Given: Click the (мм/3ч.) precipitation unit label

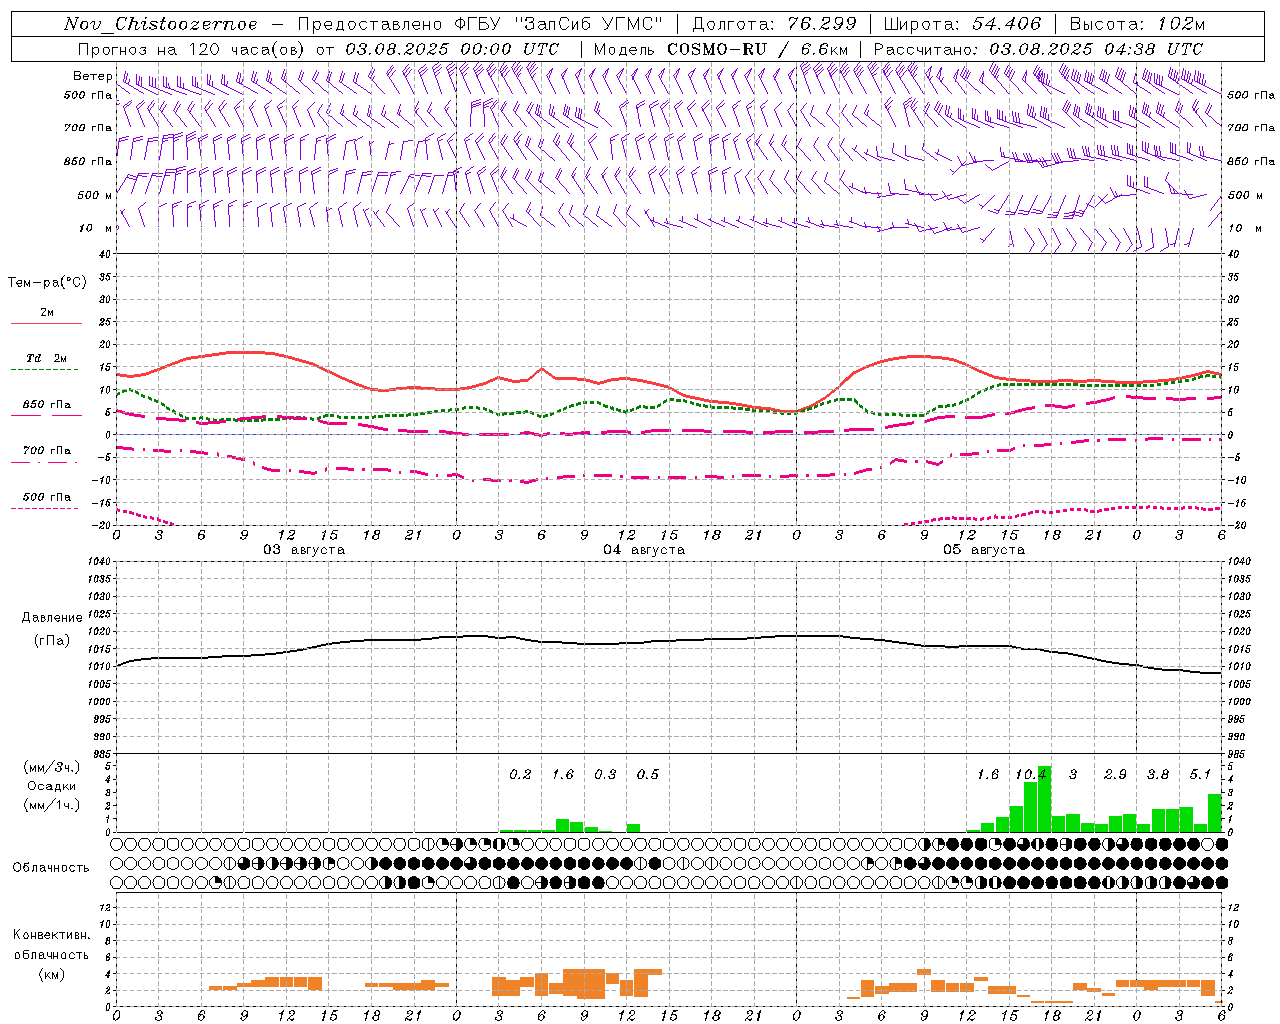Looking at the screenshot, I should [52, 767].
